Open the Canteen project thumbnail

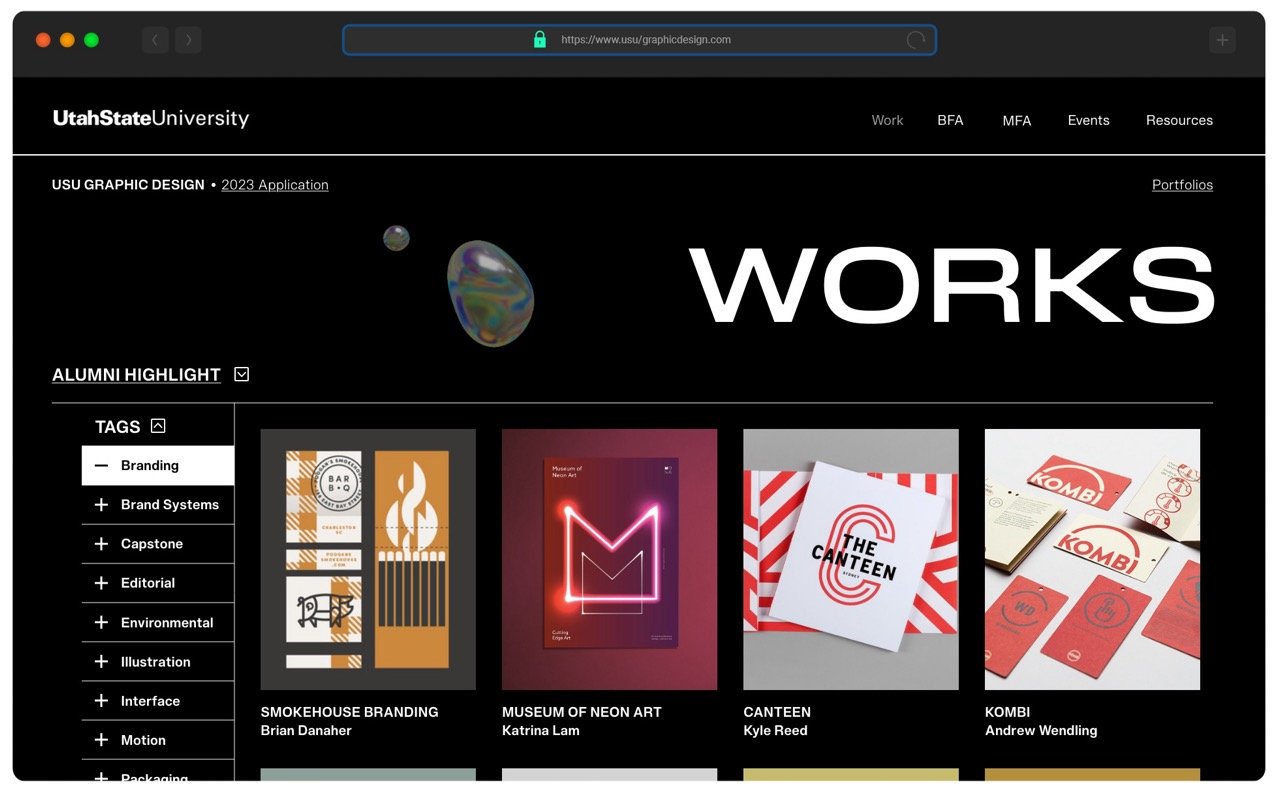click(851, 559)
